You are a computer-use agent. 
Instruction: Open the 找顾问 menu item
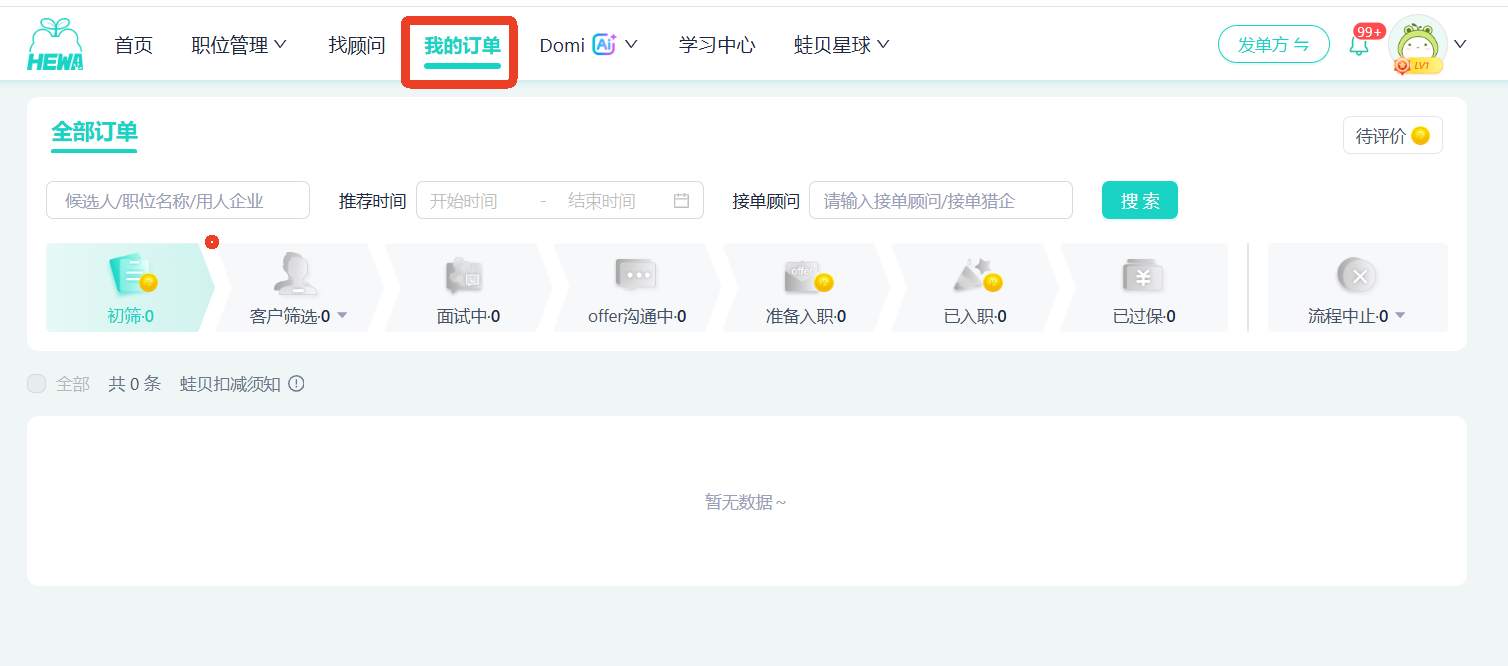[x=357, y=45]
